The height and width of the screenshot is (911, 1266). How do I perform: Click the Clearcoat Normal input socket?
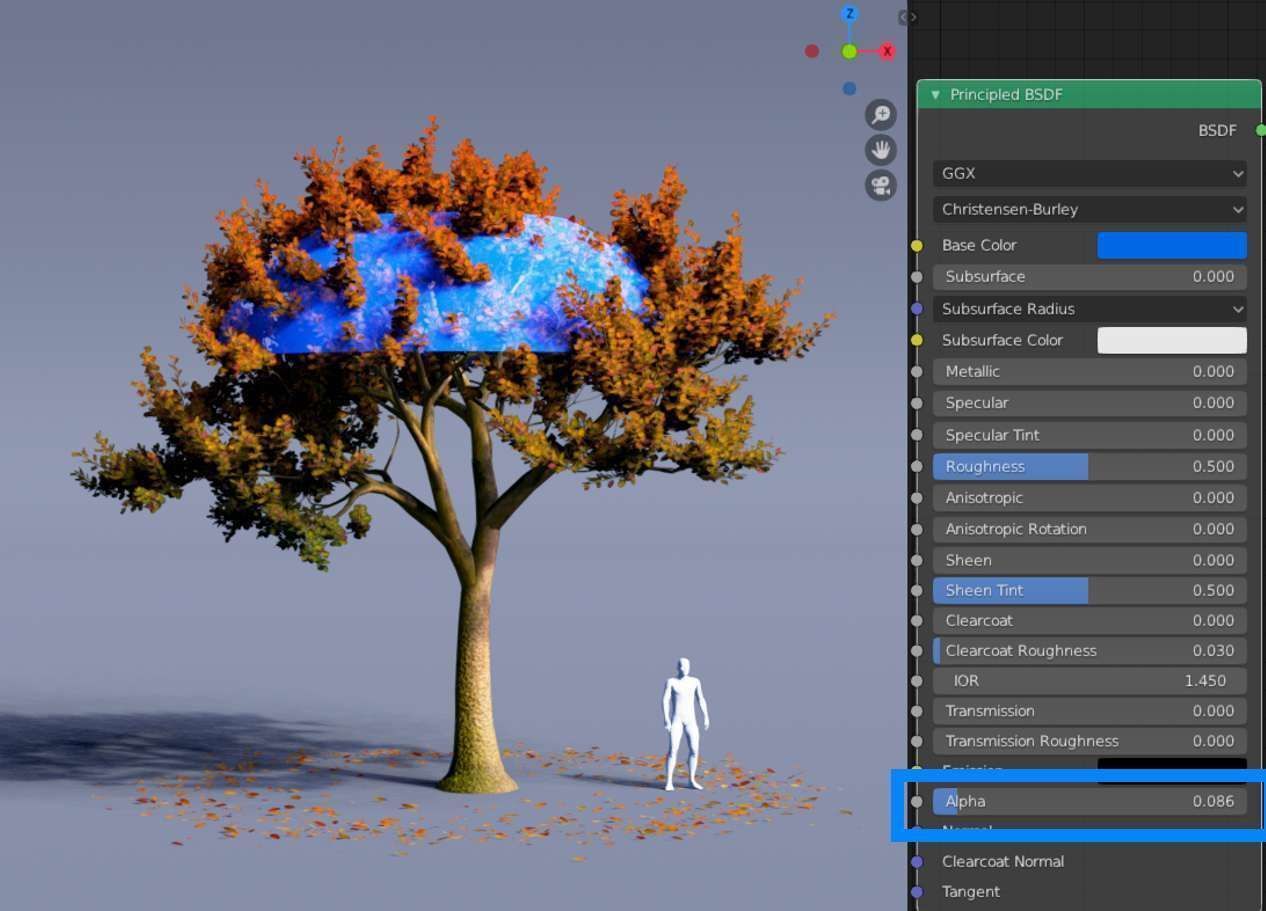click(917, 861)
